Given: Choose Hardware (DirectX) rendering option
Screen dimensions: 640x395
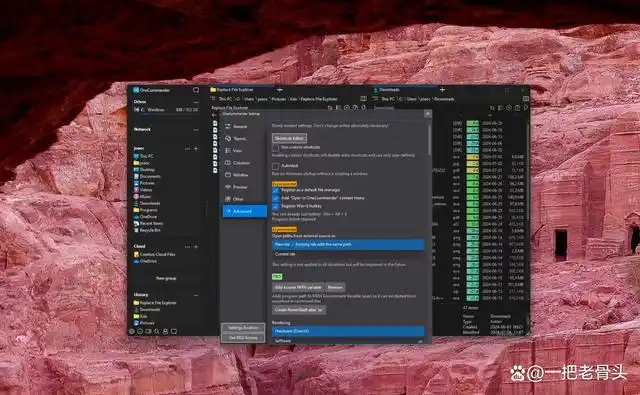Looking at the screenshot, I should 348,331.
